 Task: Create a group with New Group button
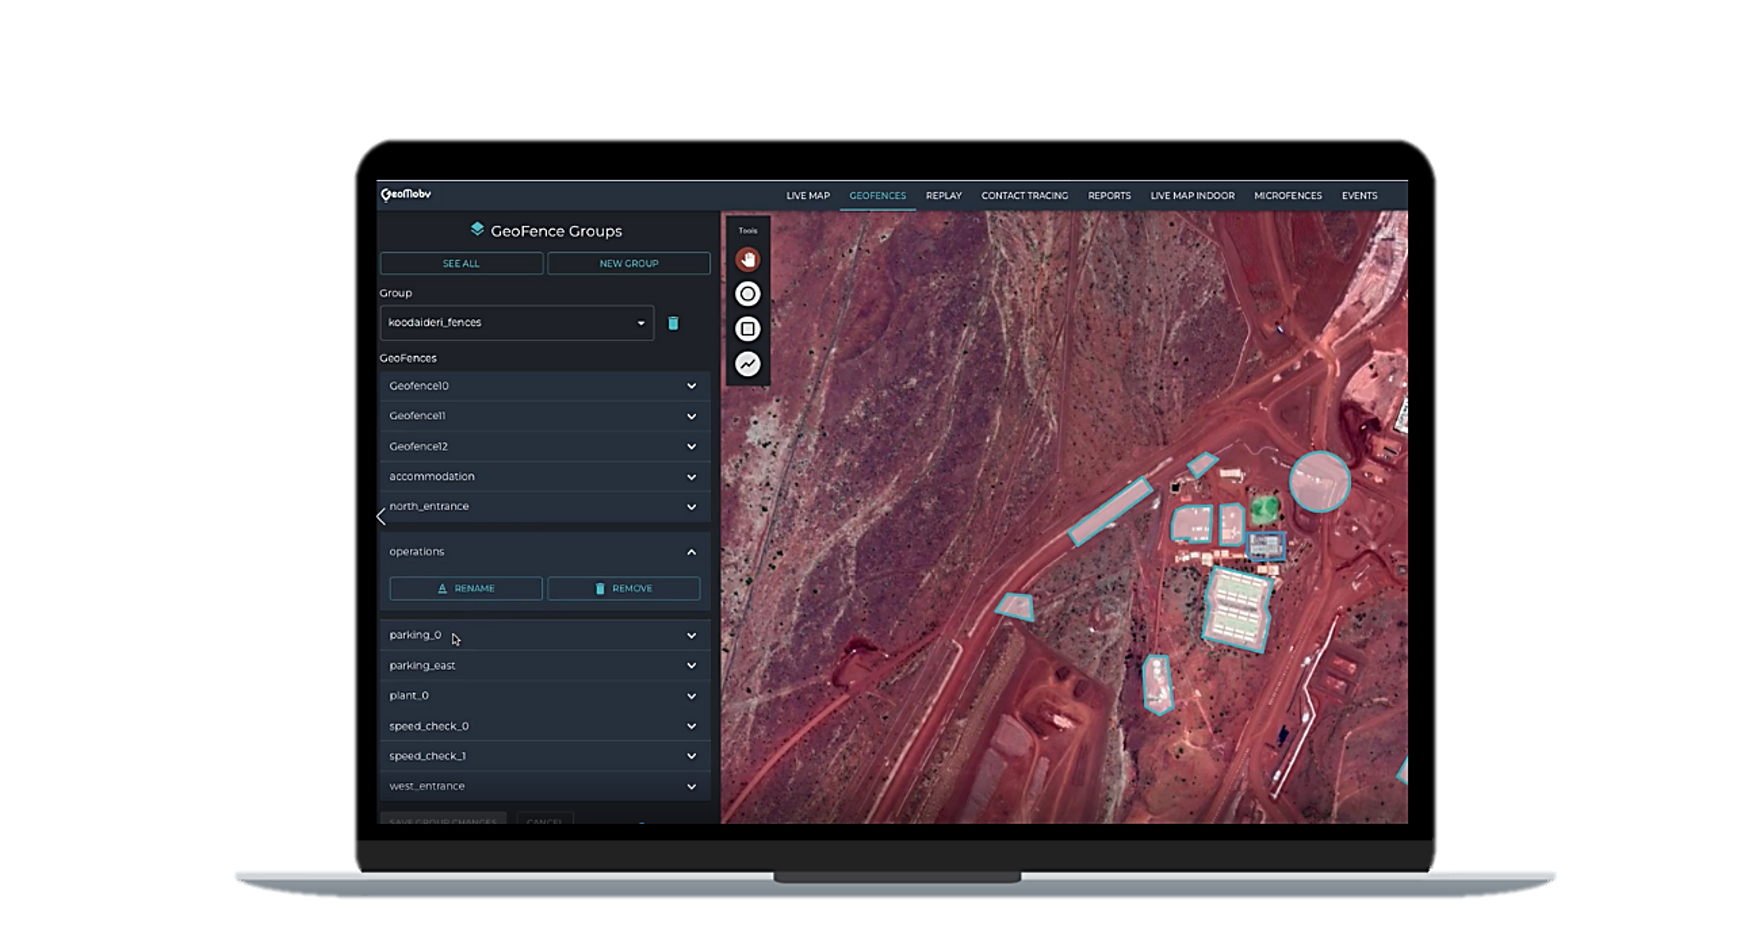pyautogui.click(x=629, y=264)
